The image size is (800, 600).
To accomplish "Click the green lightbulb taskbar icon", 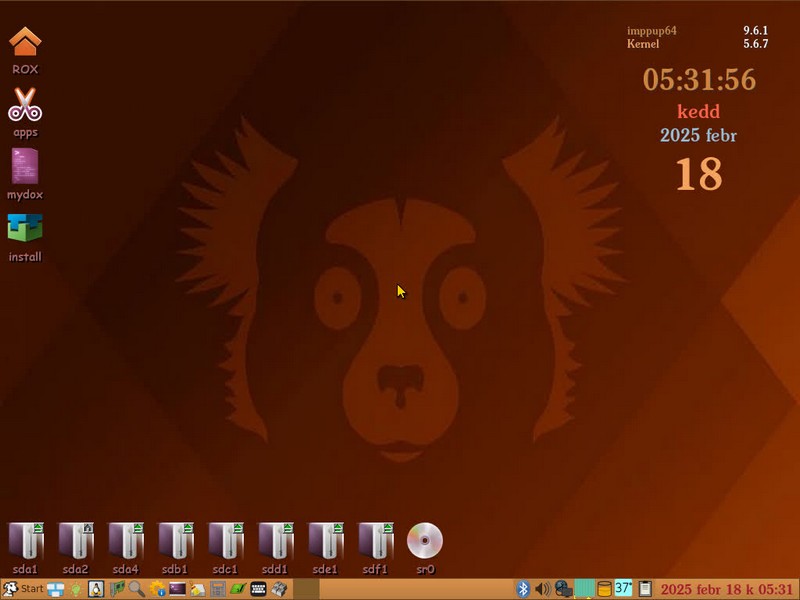I will click(x=76, y=589).
